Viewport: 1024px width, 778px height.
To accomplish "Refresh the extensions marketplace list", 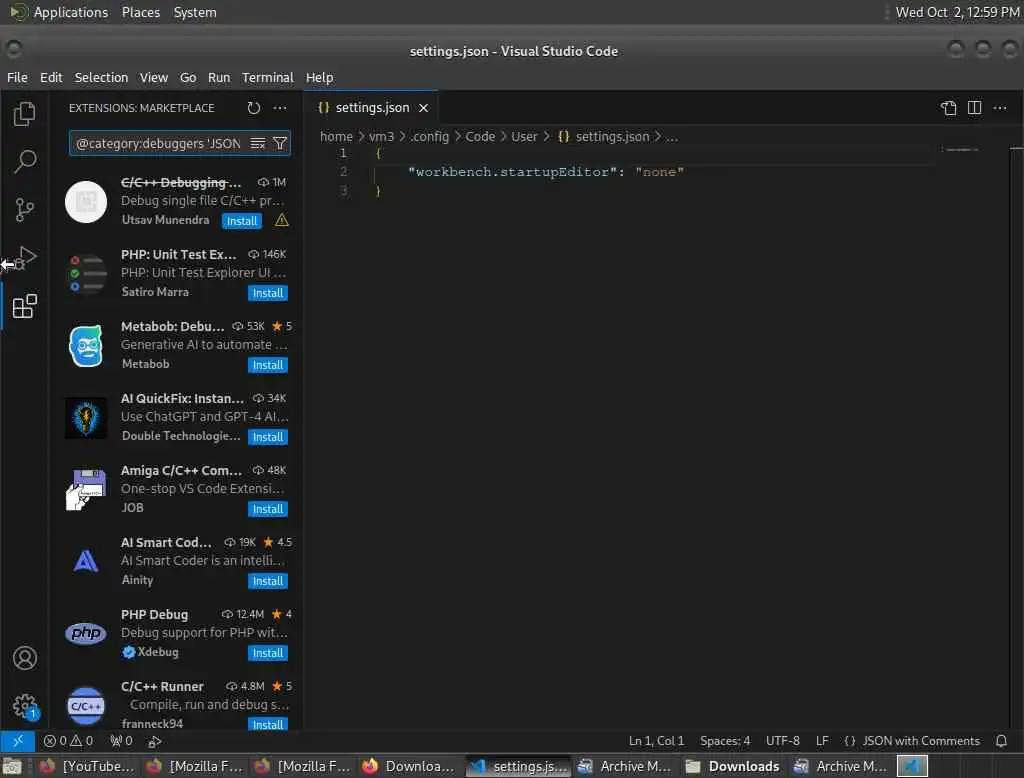I will pos(253,108).
